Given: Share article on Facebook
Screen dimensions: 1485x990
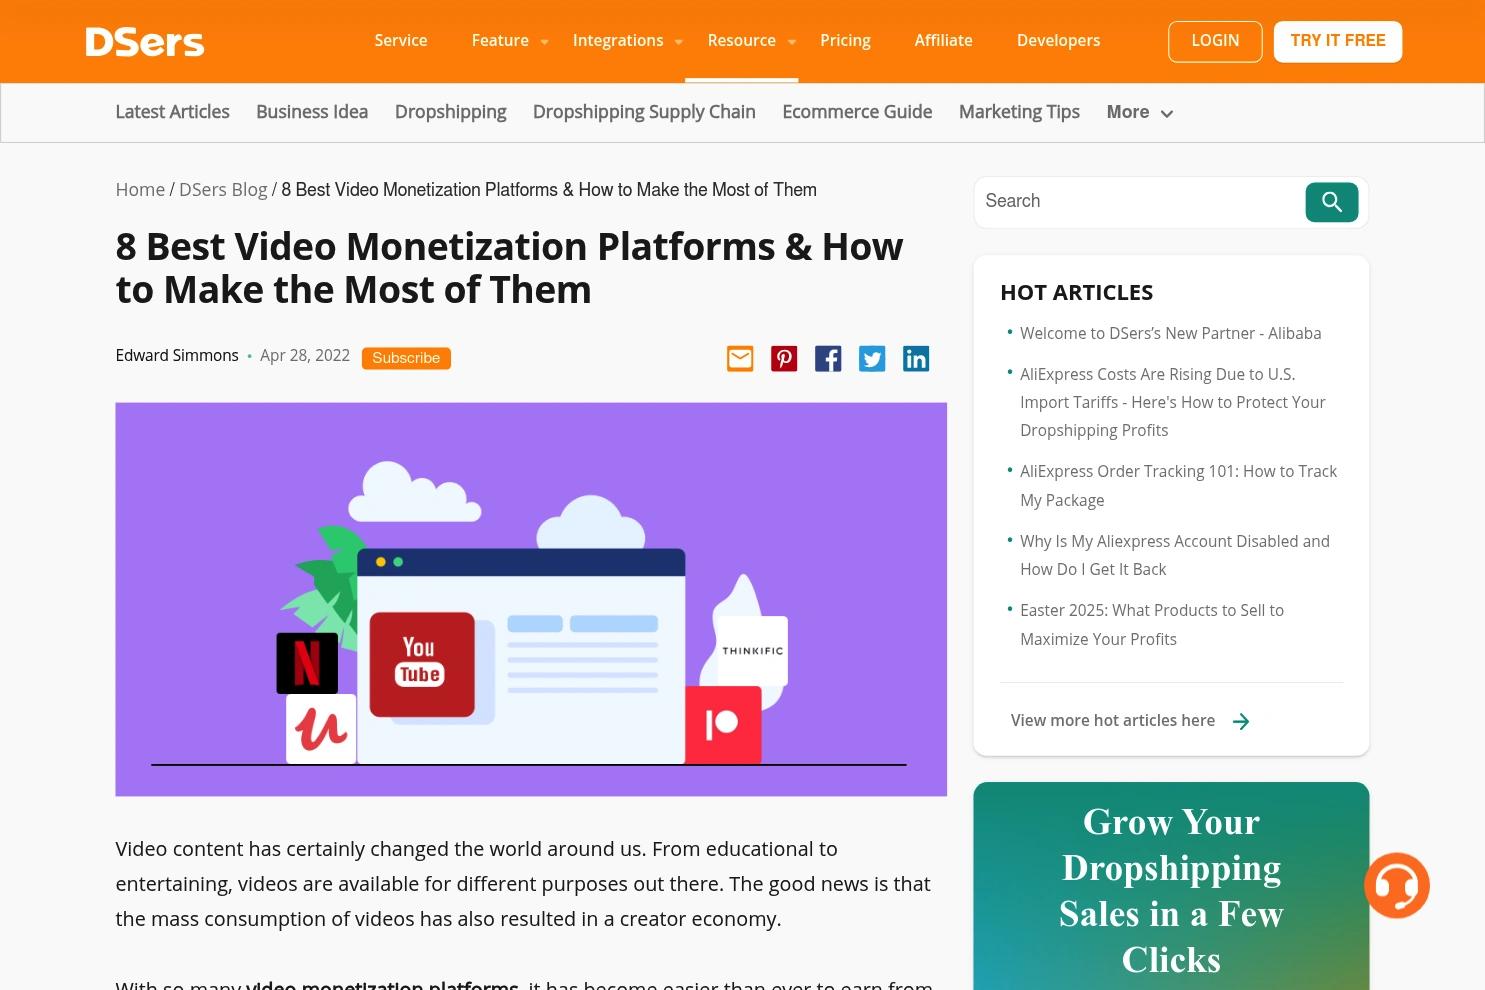Looking at the screenshot, I should click(x=828, y=359).
